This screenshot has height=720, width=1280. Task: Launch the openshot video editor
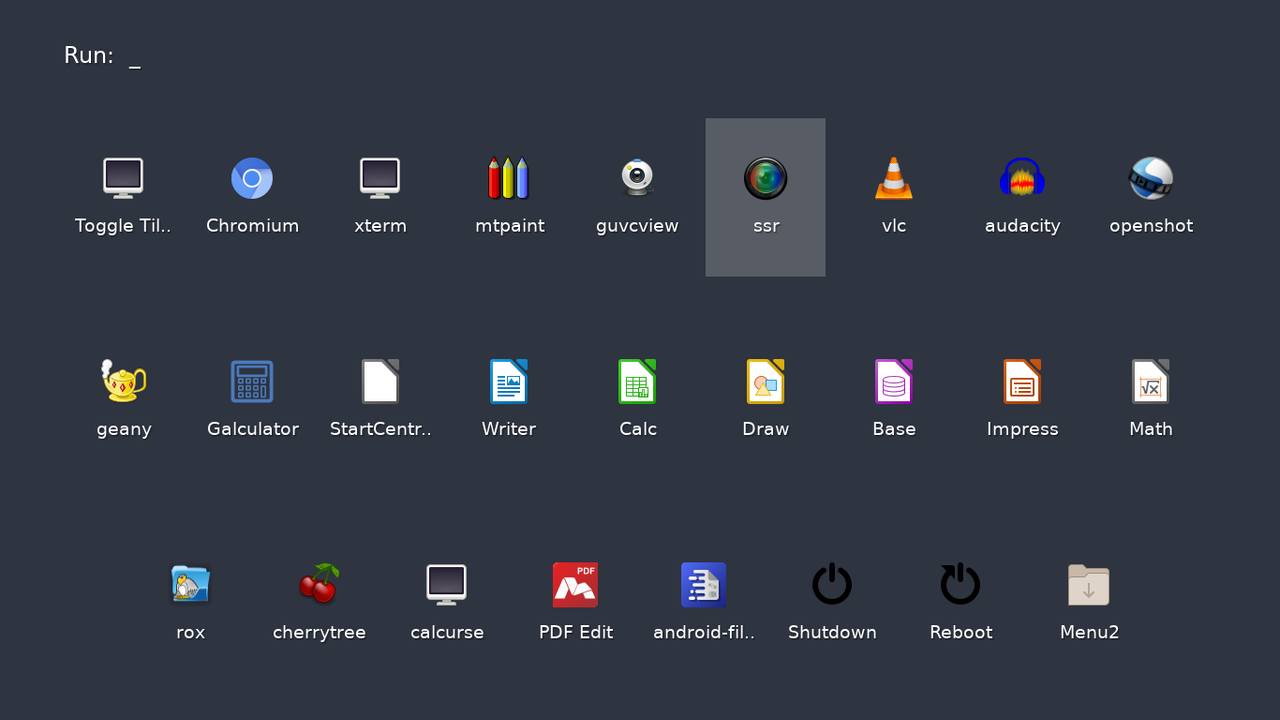tap(1151, 178)
